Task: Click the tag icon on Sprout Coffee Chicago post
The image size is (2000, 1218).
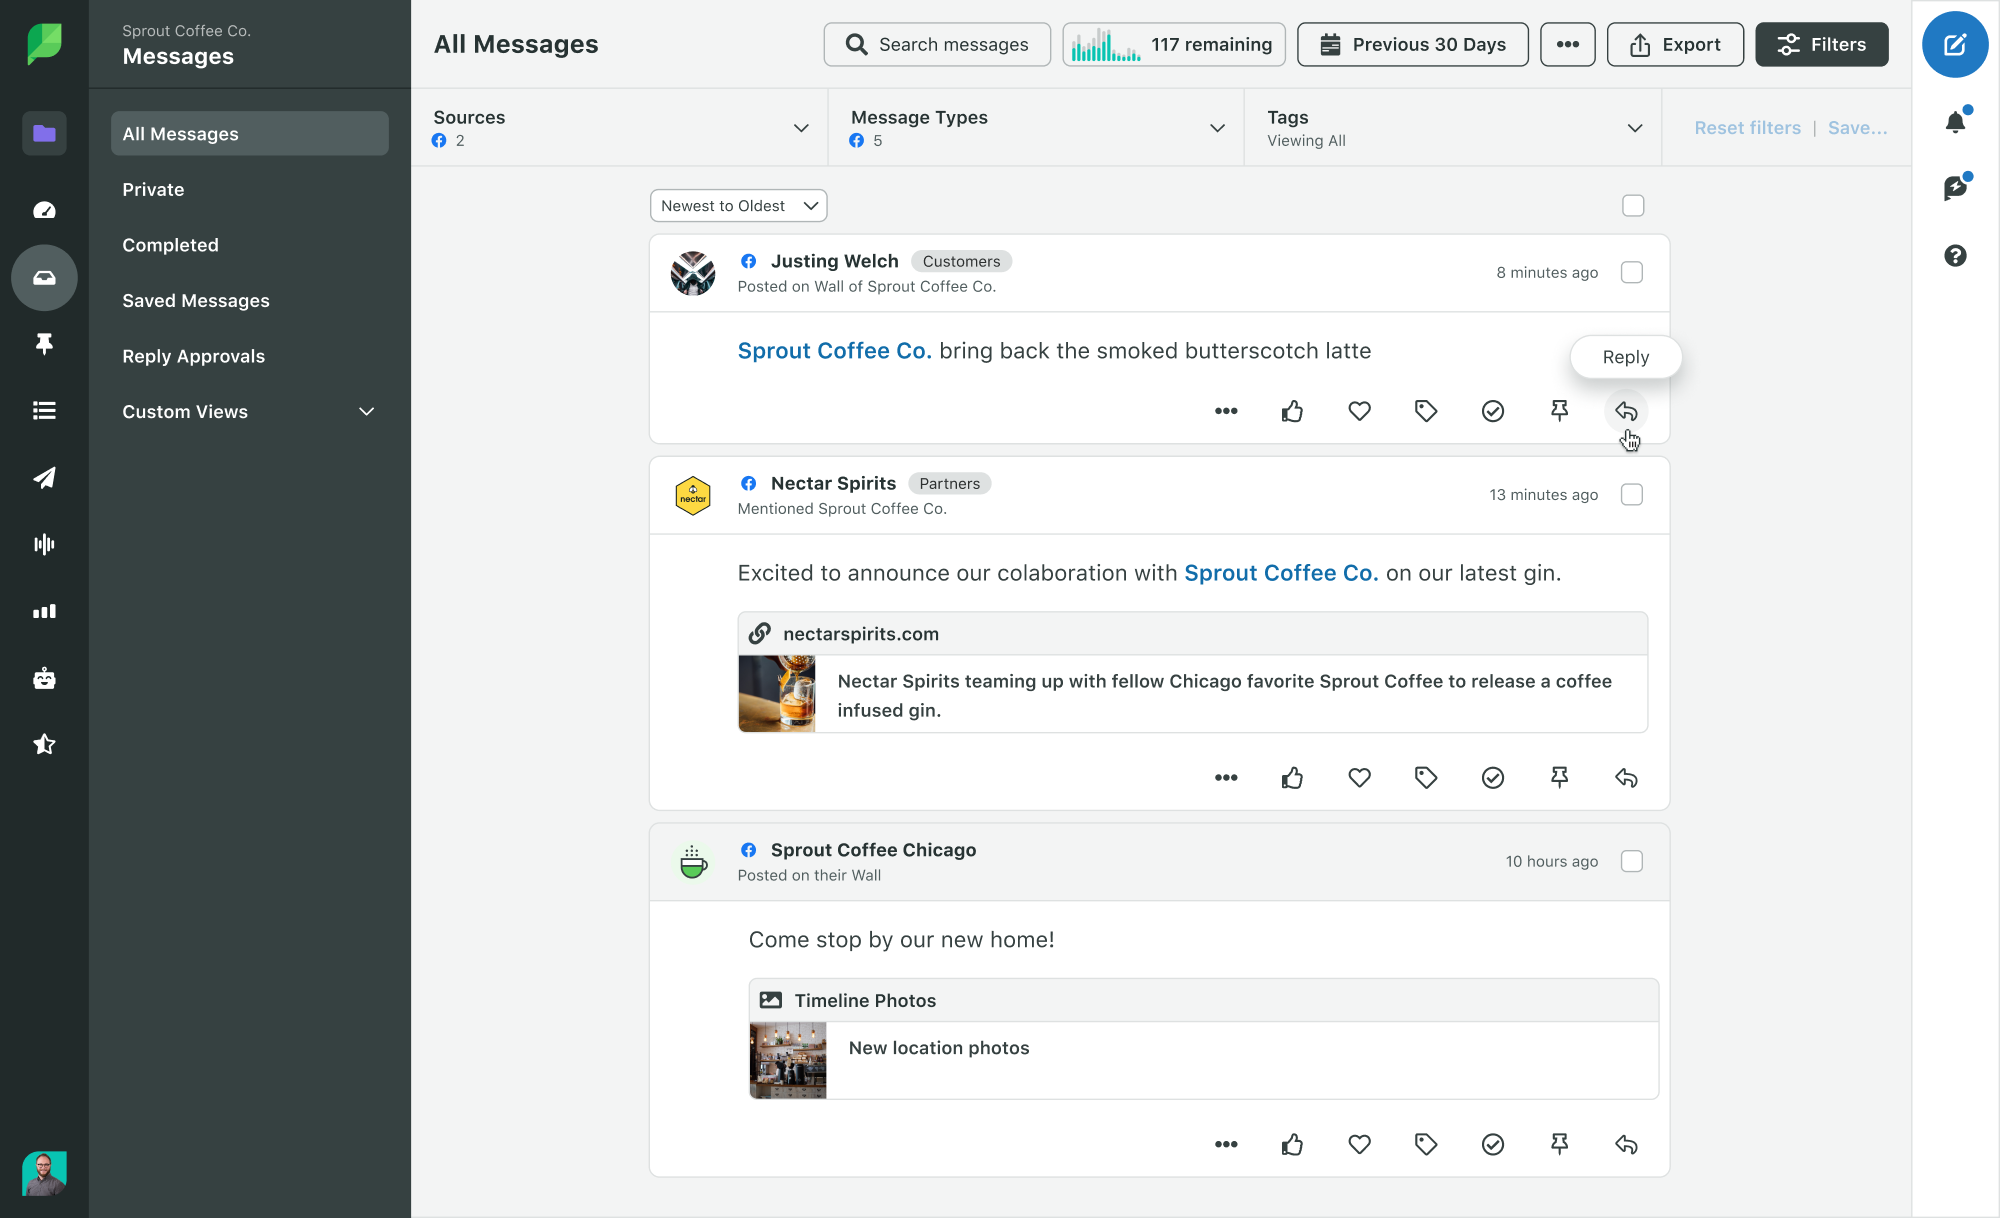Action: 1426,1144
